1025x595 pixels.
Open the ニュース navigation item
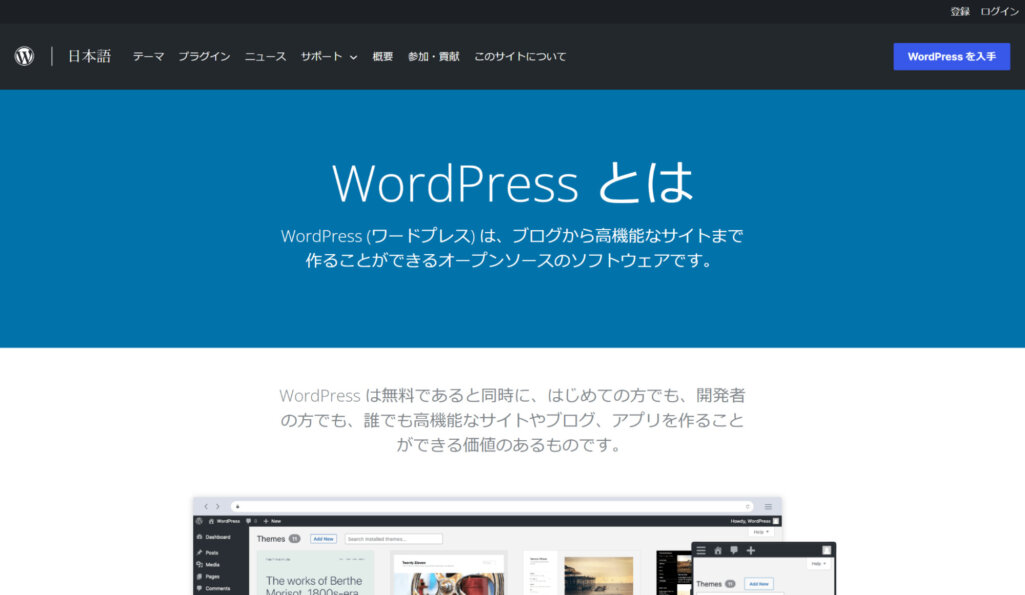point(265,57)
